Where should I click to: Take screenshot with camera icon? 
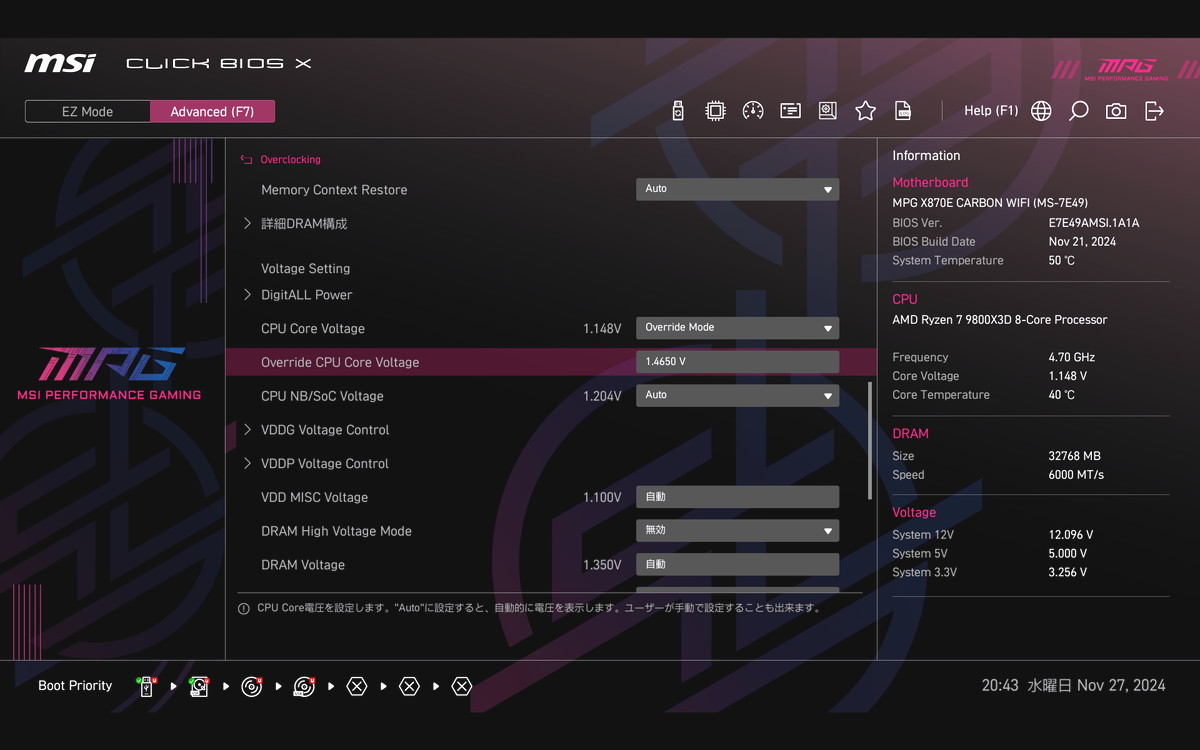1116,111
